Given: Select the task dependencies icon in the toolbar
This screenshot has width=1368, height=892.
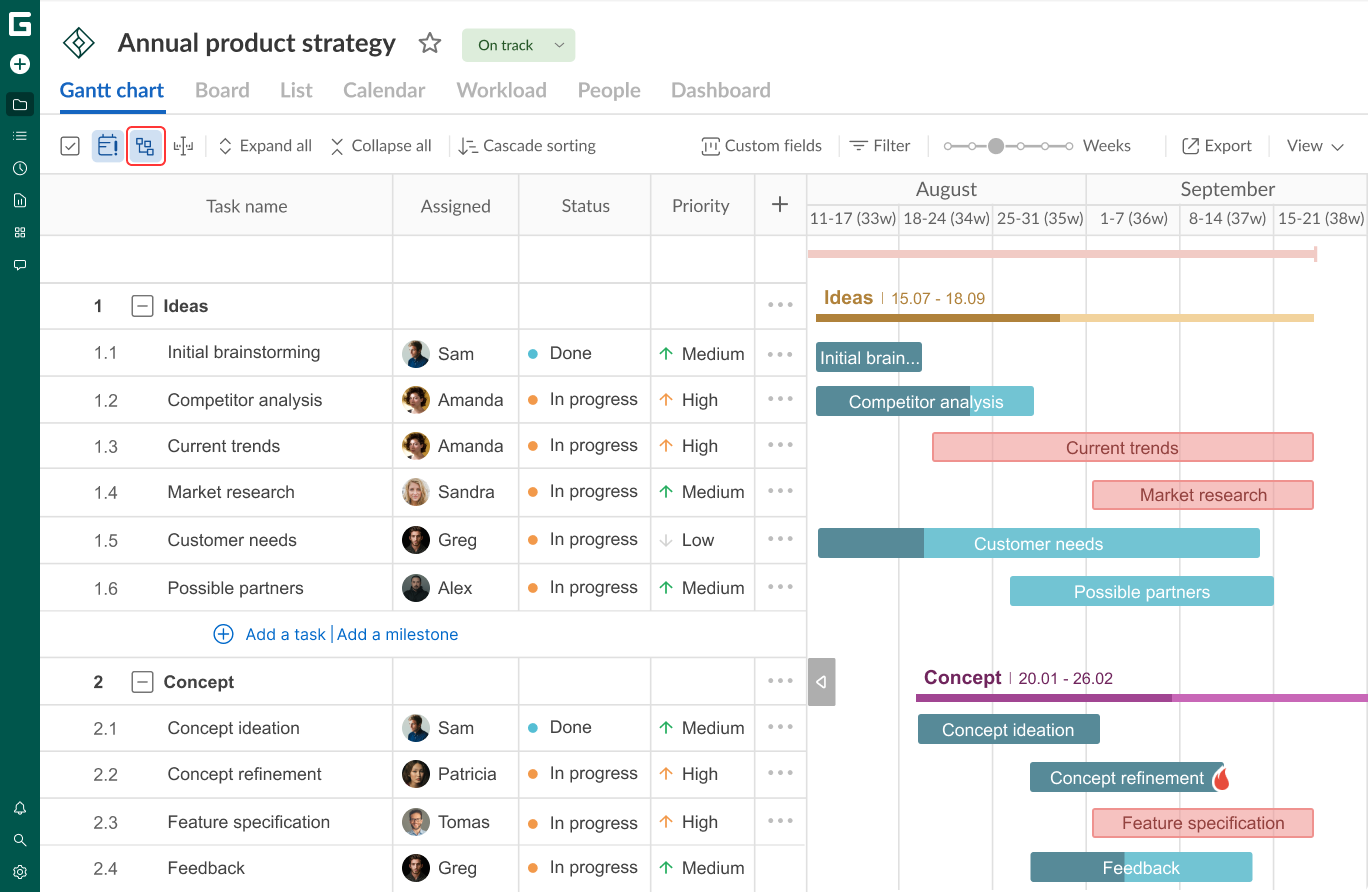Looking at the screenshot, I should pos(145,145).
